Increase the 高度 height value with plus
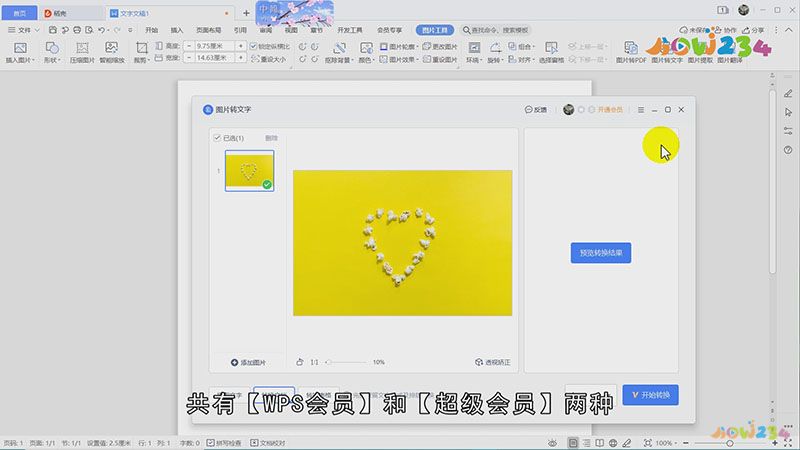800x450 pixels. coord(241,46)
